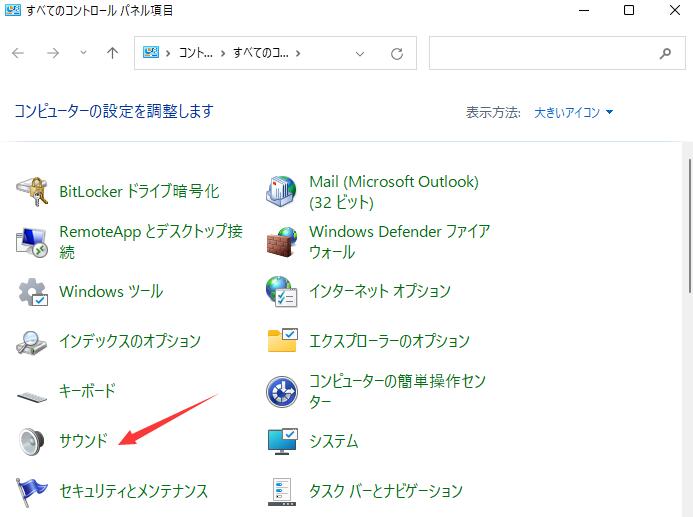Click the キーボード keyboard icon
Screen dimensions: 693x517
point(33,392)
